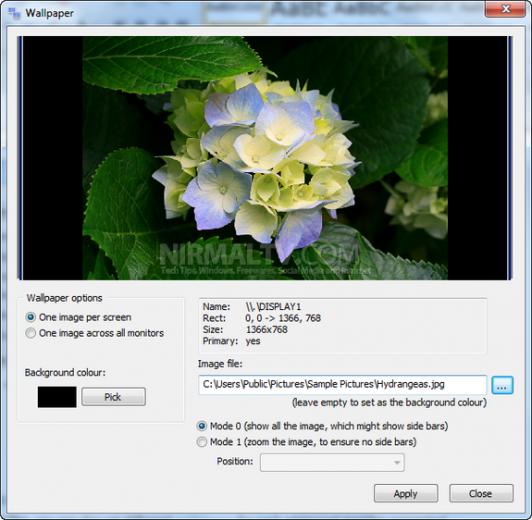532x520 pixels.
Task: Click the hydrangea wallpaper preview image
Action: click(265, 158)
